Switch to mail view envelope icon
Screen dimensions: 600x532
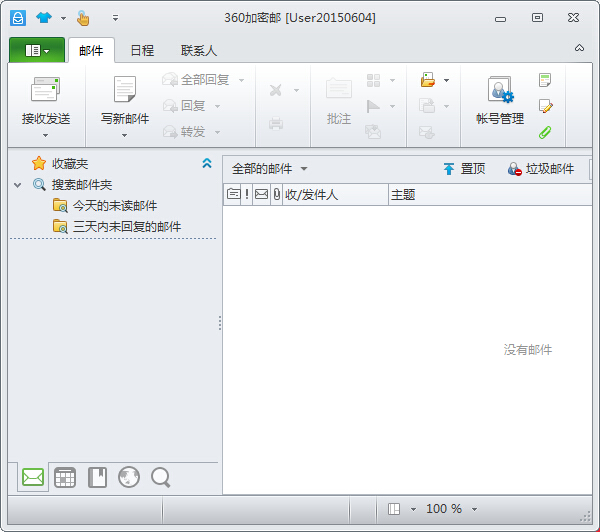click(33, 477)
